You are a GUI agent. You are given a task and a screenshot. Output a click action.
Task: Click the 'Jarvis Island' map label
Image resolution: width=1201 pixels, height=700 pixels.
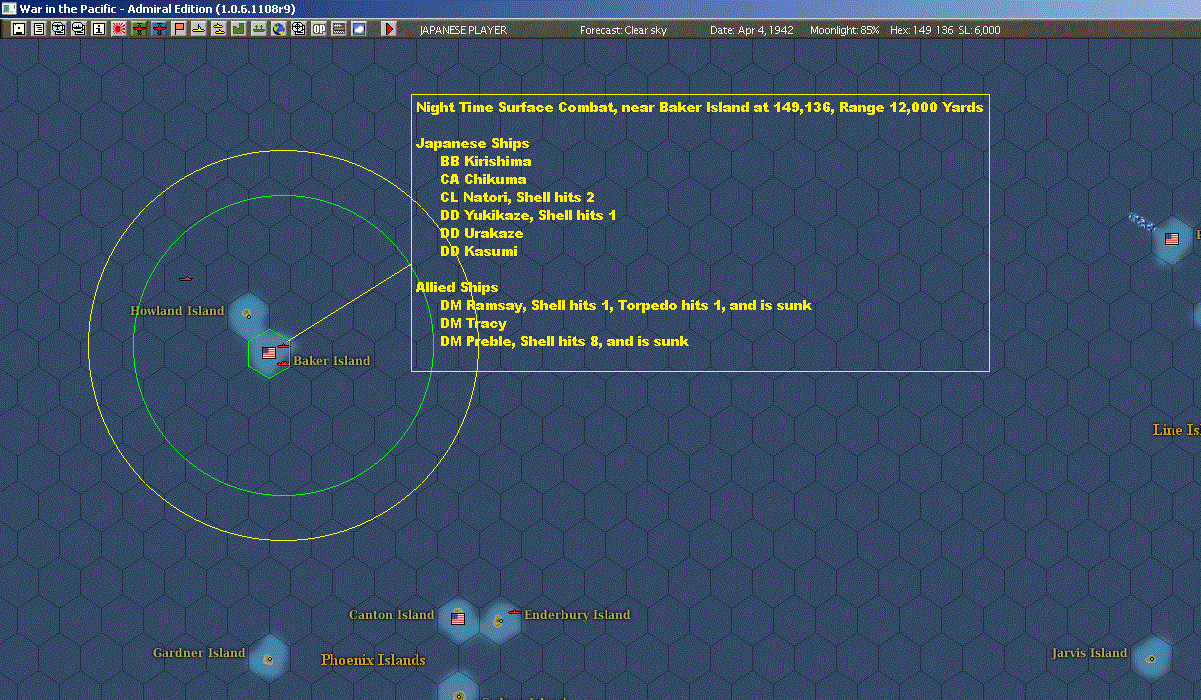(x=1089, y=653)
